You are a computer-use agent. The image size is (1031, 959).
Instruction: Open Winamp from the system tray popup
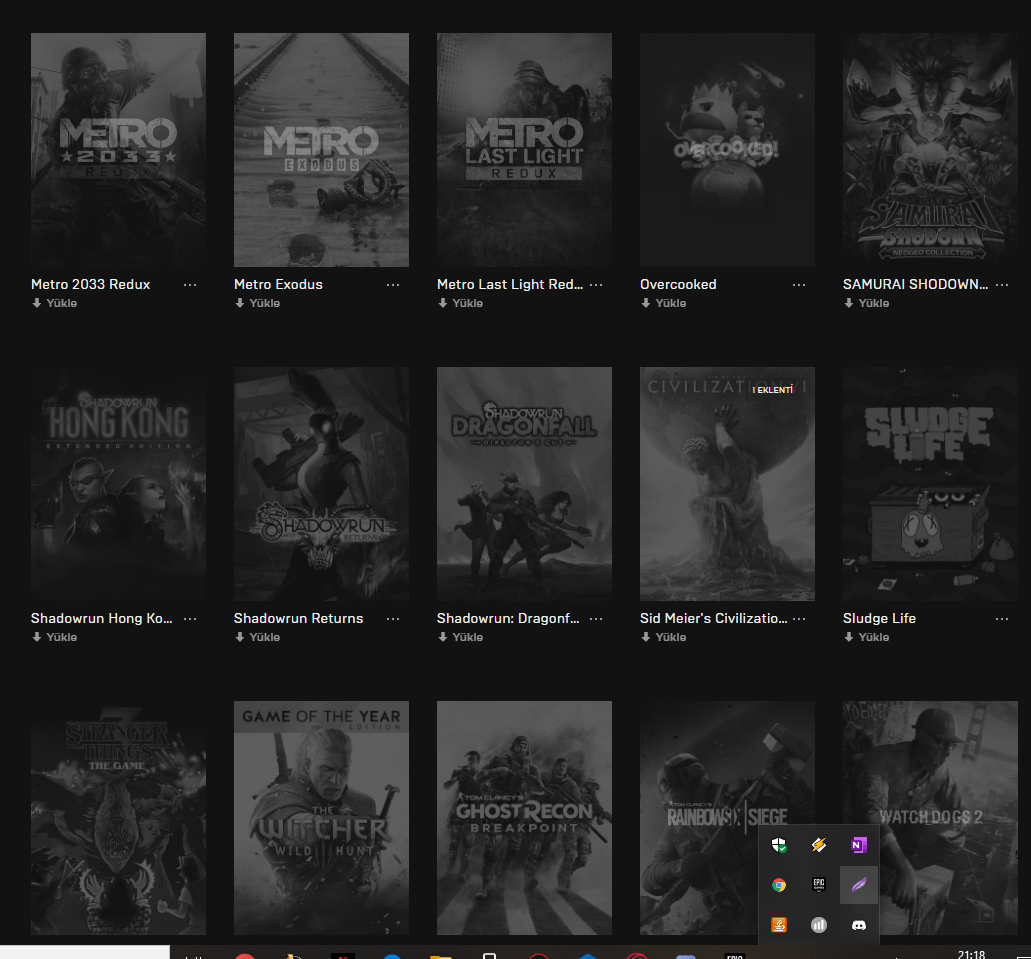coord(818,845)
